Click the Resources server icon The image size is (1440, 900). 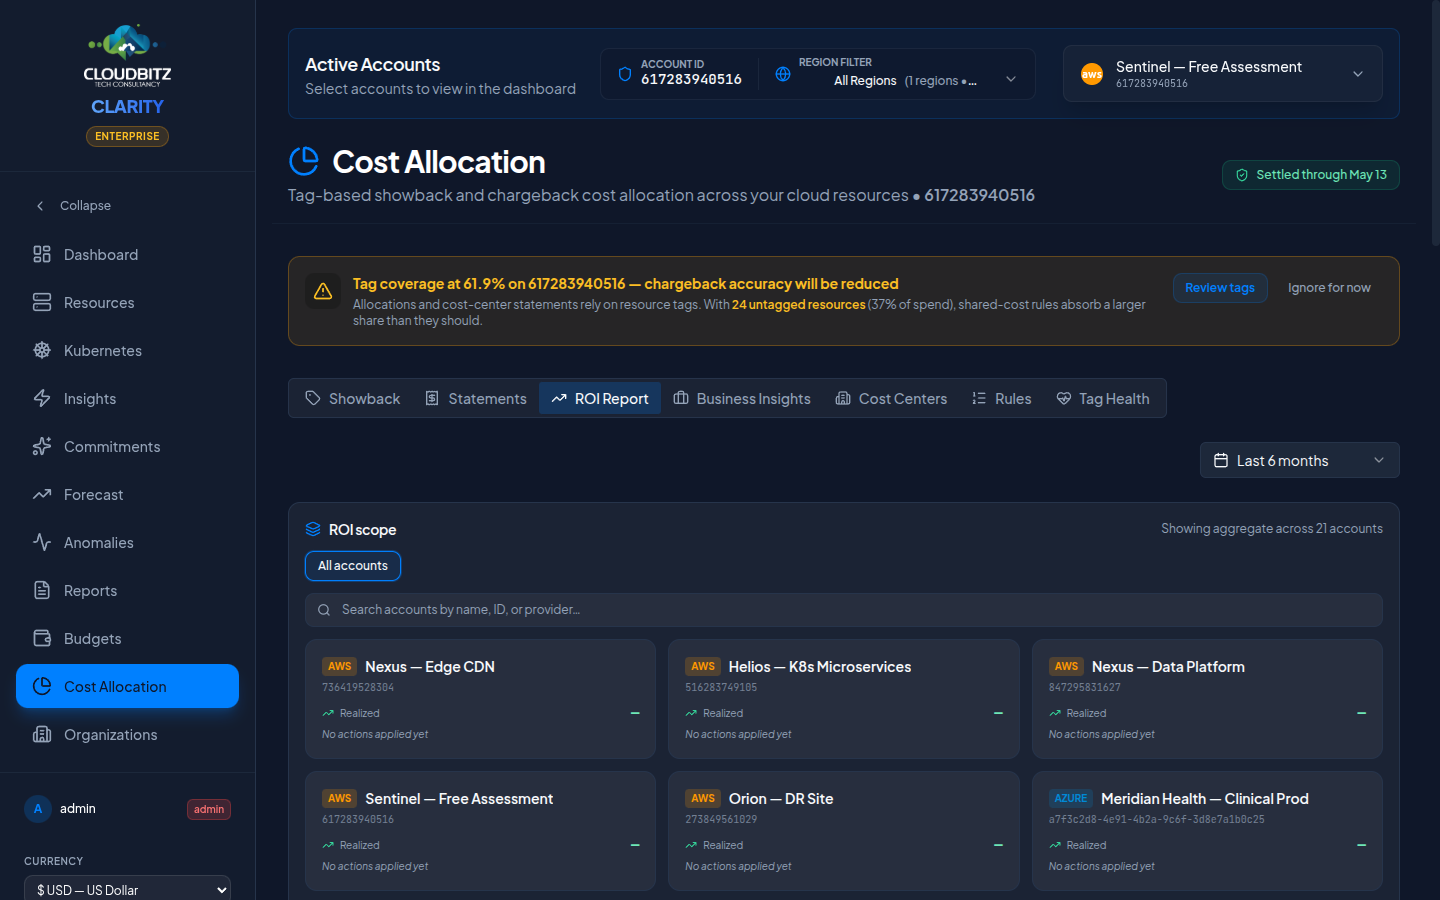[42, 302]
